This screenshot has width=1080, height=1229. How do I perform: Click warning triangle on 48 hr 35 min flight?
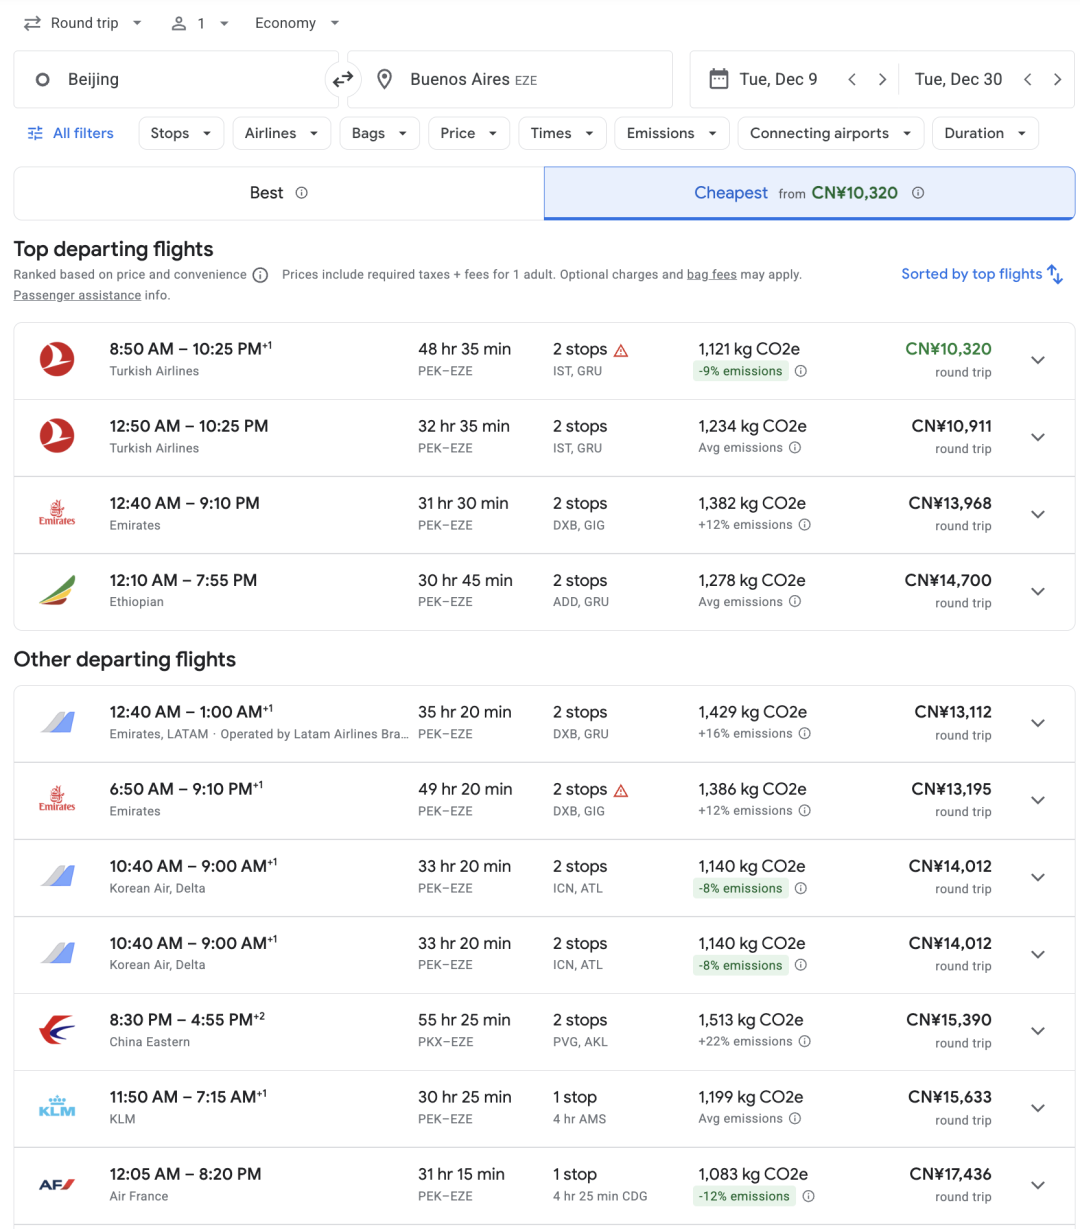(x=621, y=350)
